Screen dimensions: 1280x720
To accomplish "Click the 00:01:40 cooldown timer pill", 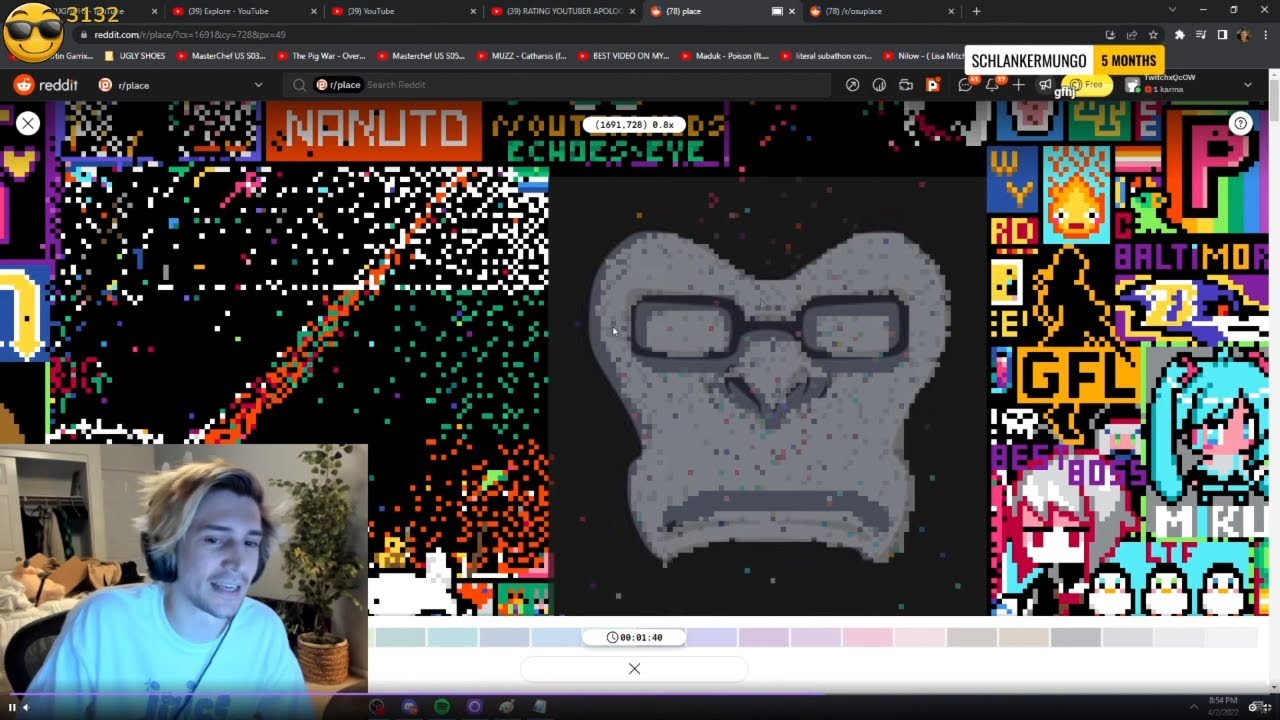I will 634,637.
